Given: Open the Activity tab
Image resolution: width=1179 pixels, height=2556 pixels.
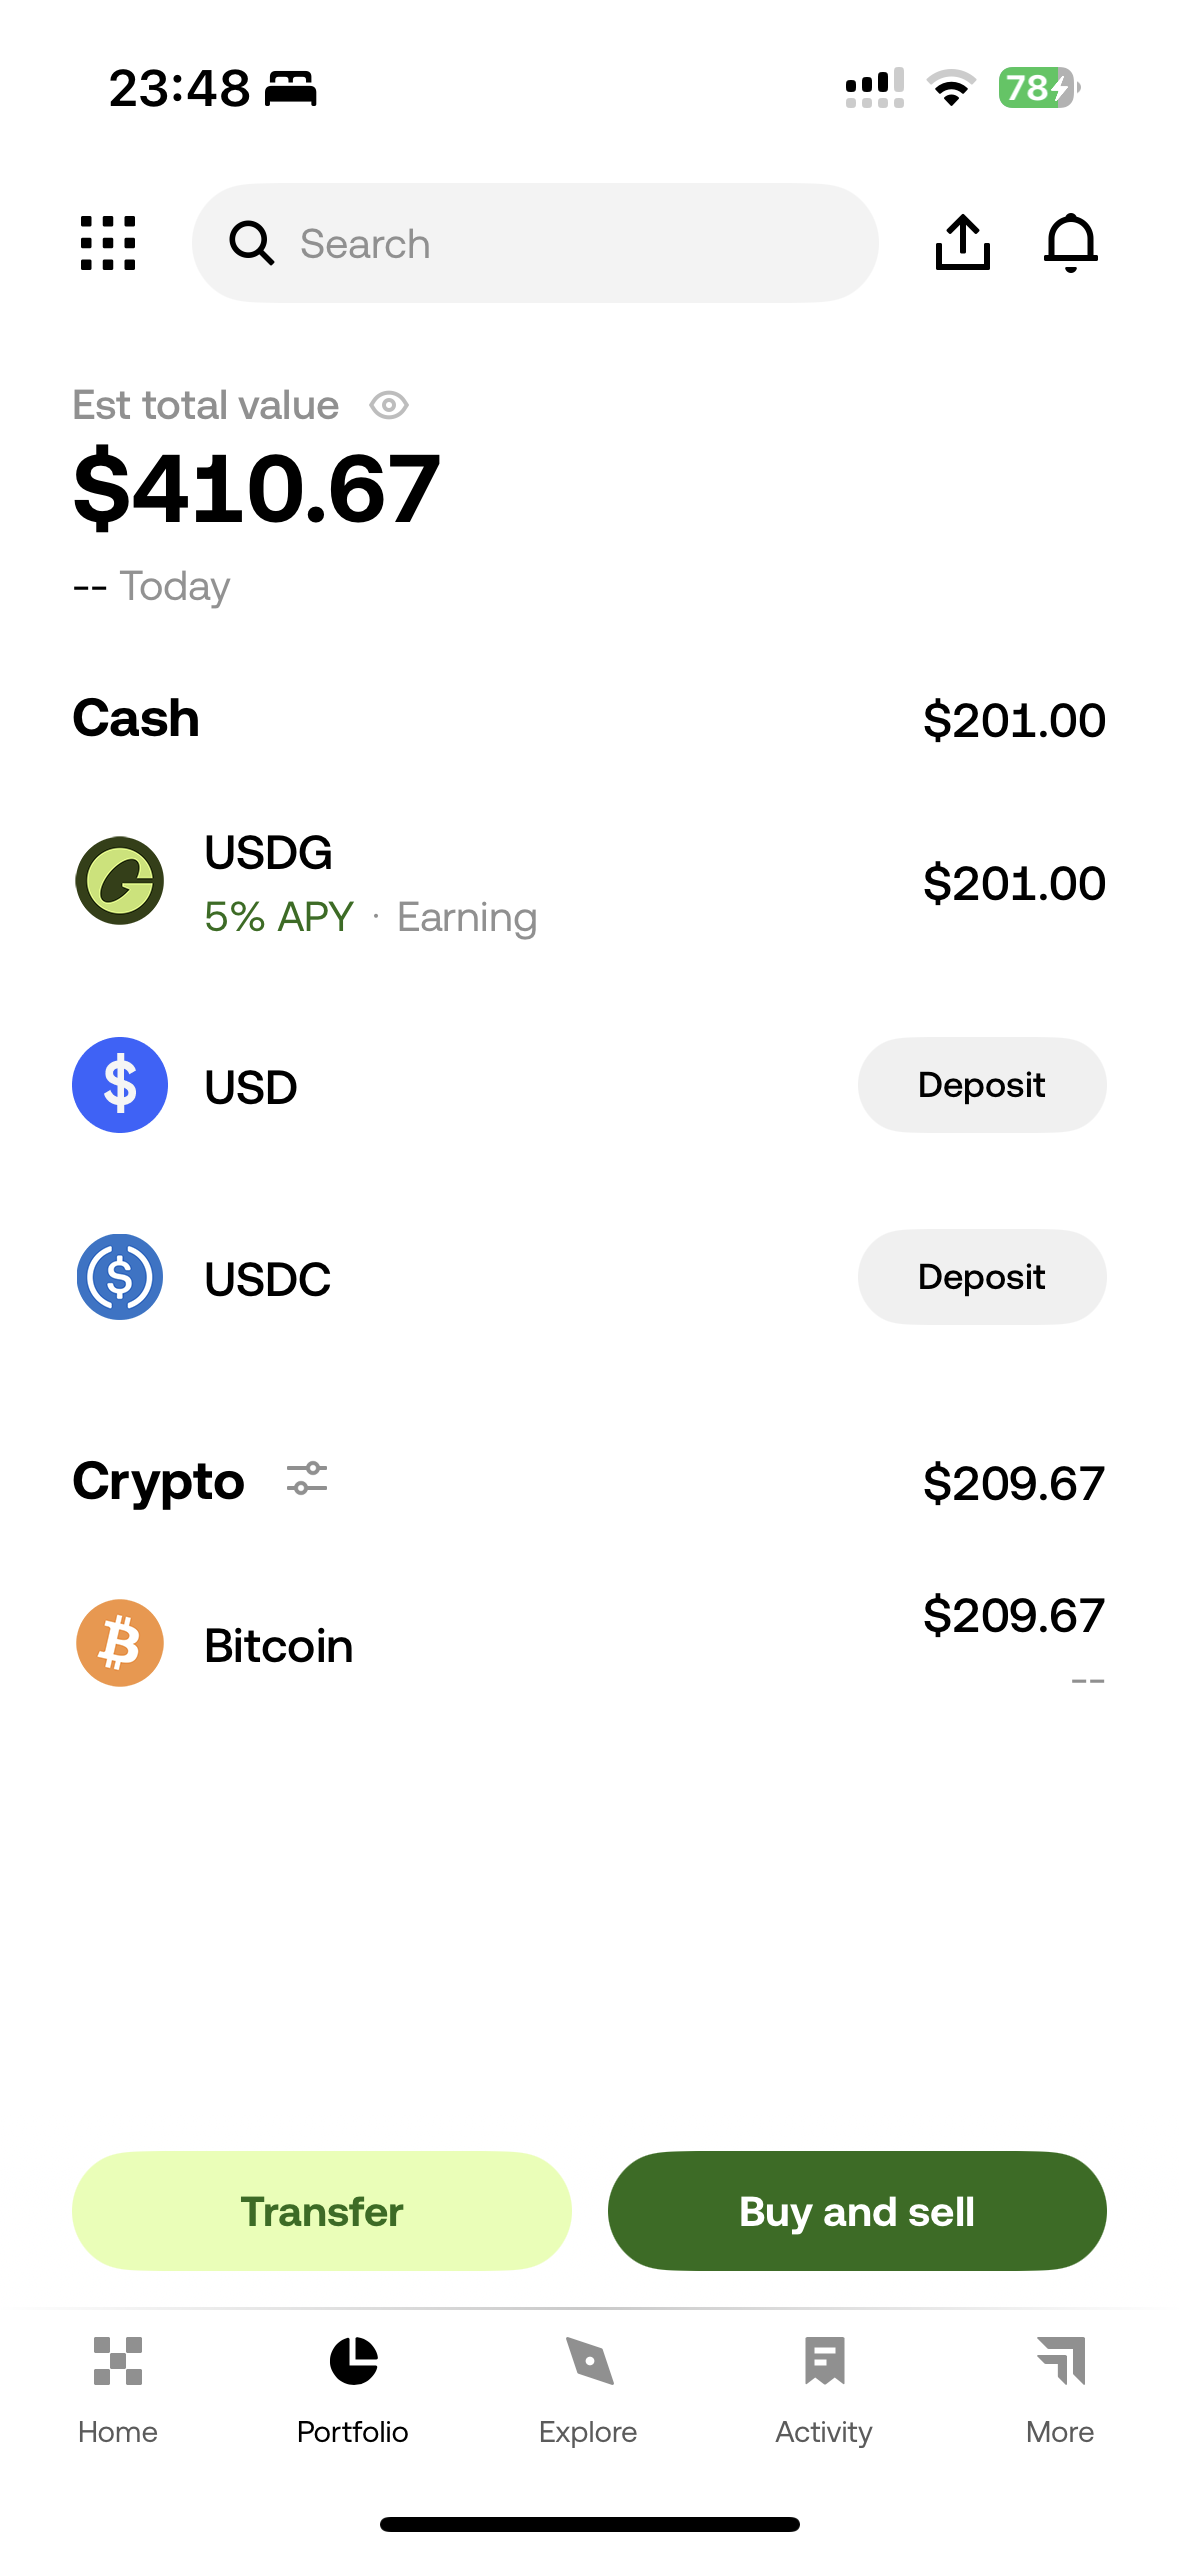Looking at the screenshot, I should [x=824, y=2388].
